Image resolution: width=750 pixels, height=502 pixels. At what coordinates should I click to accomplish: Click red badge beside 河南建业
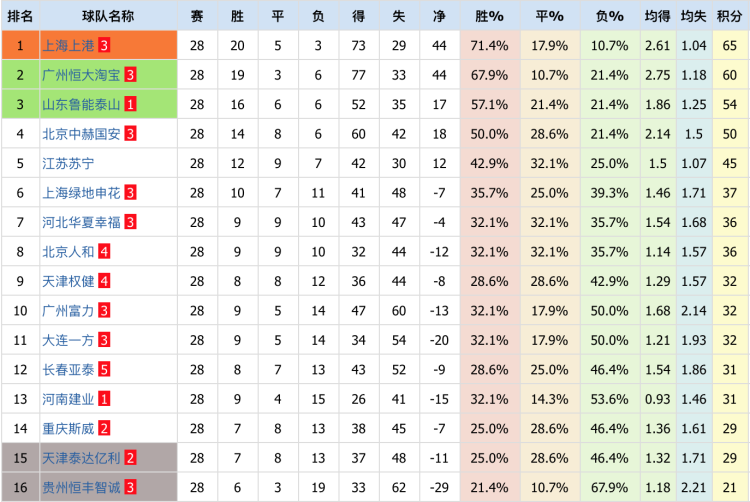[104, 399]
